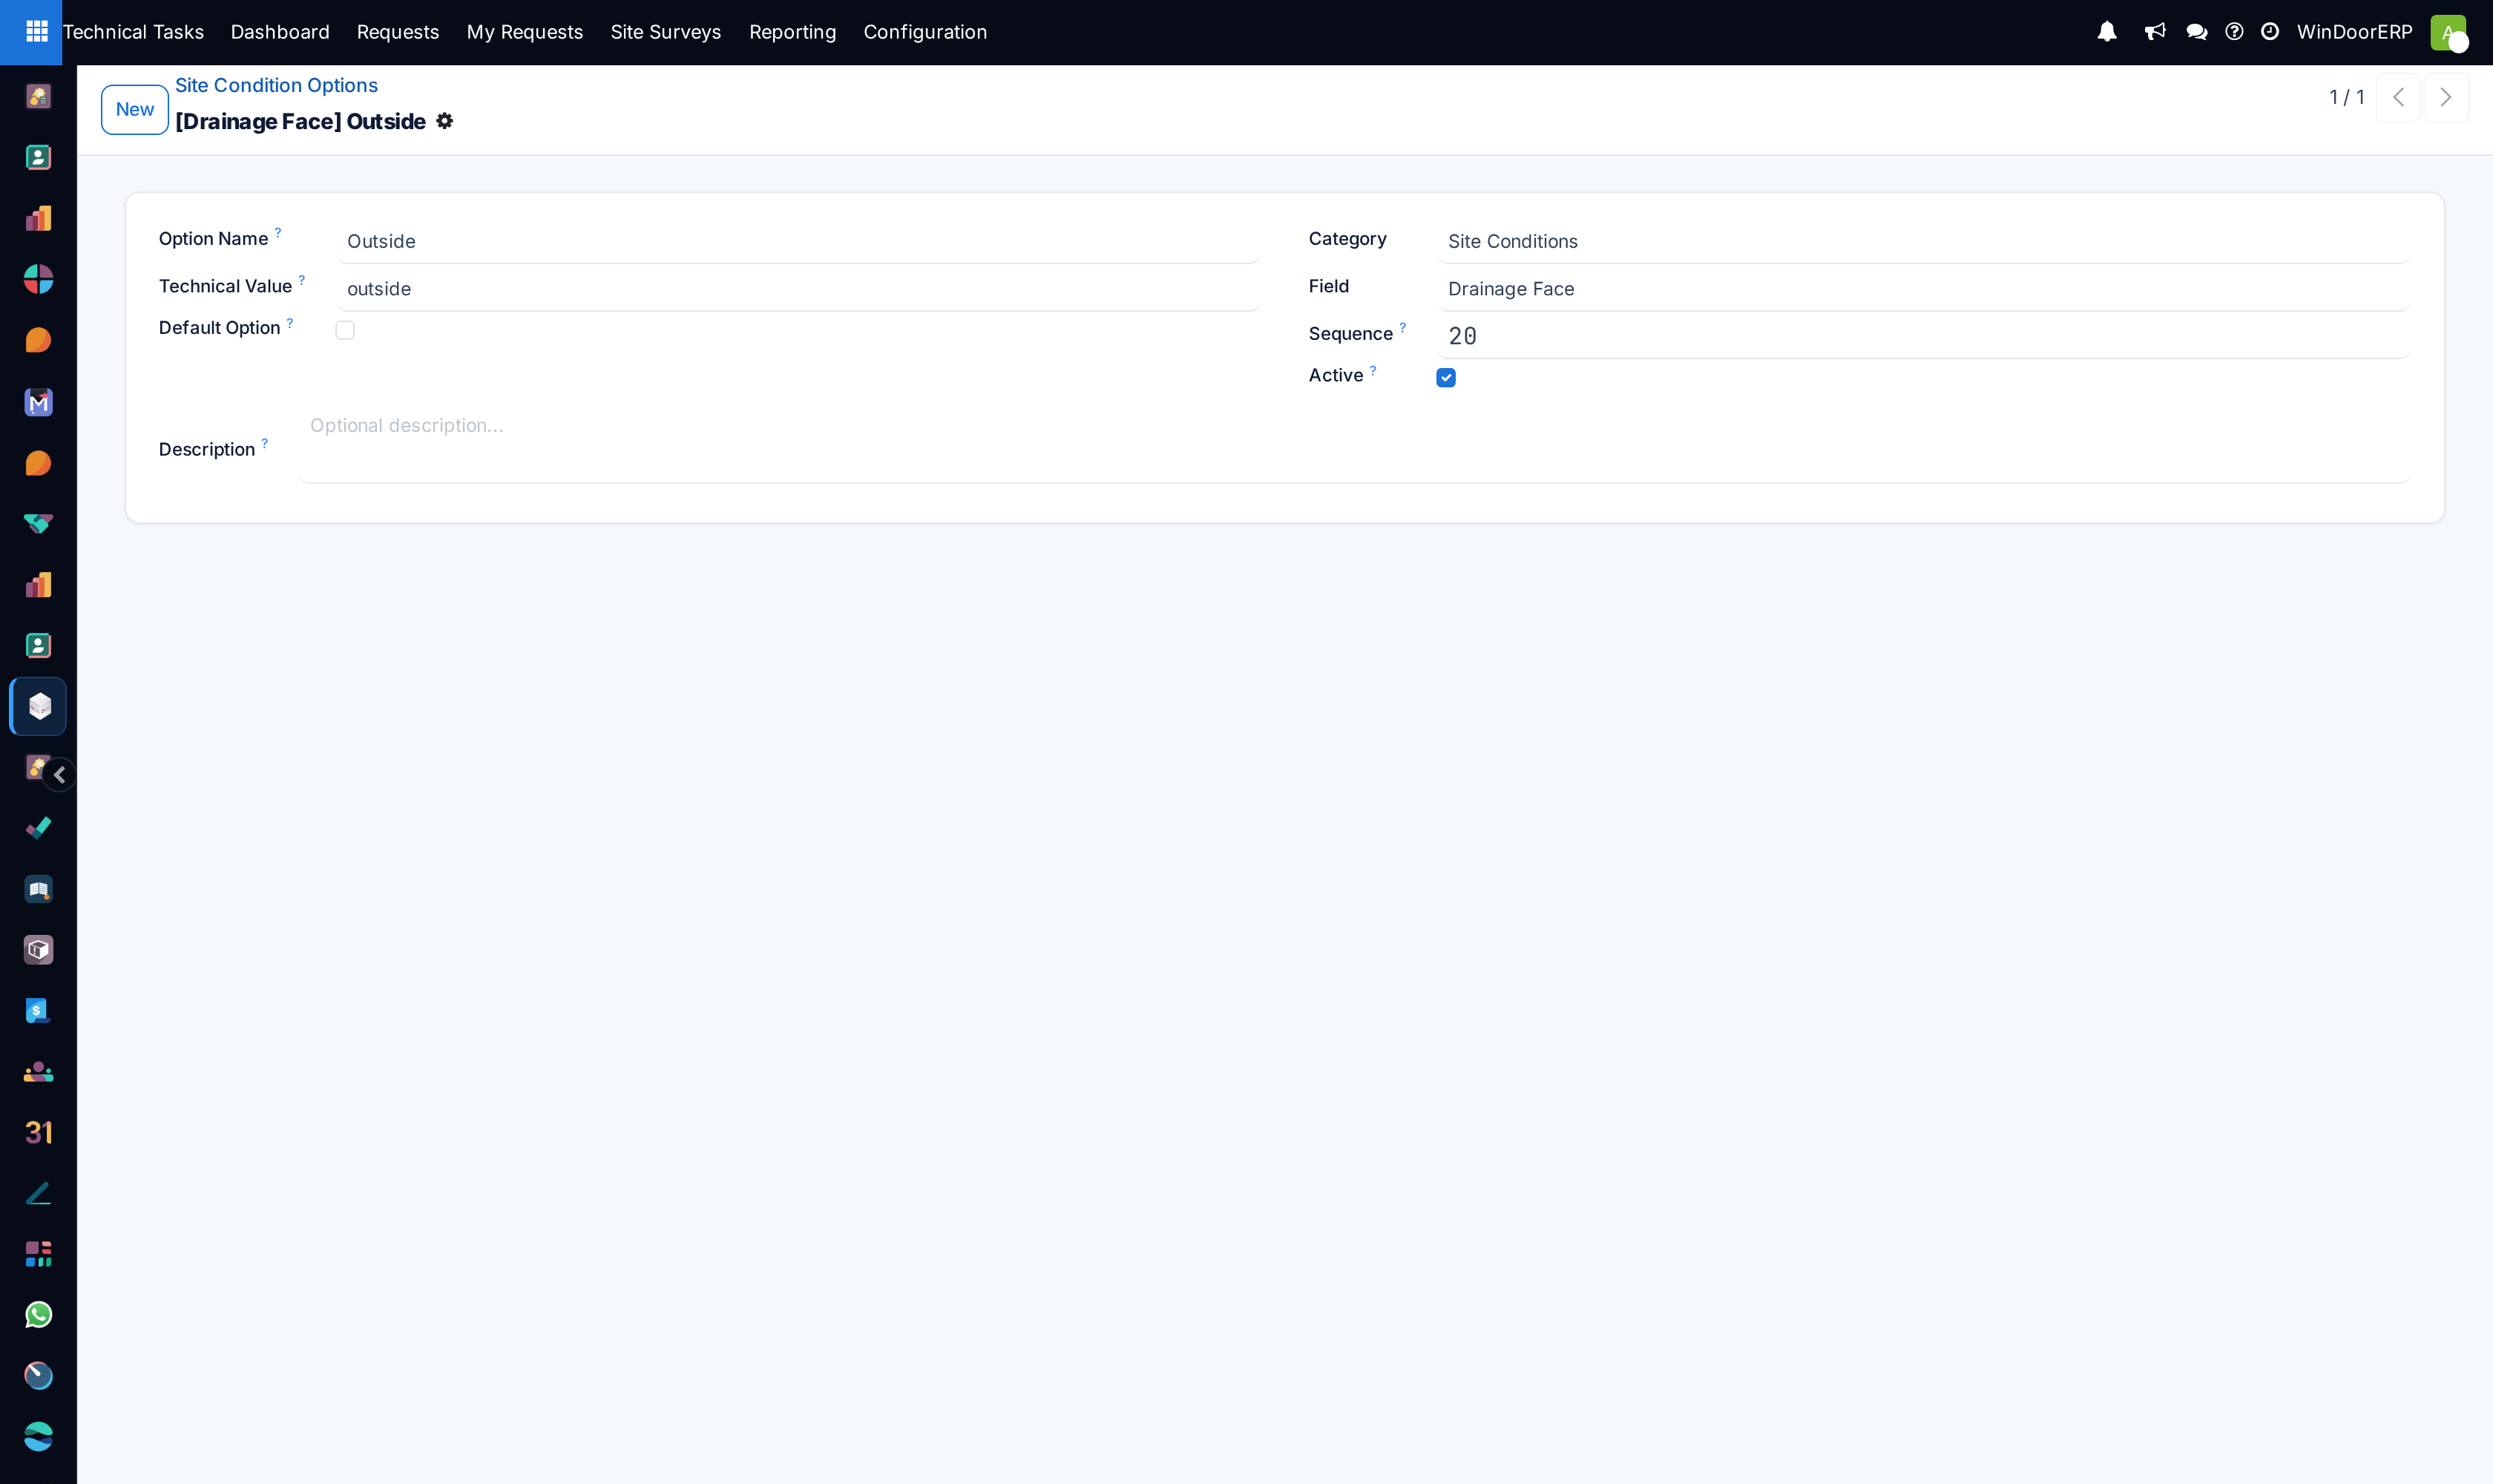Screen dimensions: 2493x1484
Task: Uncheck the Active checkbox
Action: (x=1446, y=377)
